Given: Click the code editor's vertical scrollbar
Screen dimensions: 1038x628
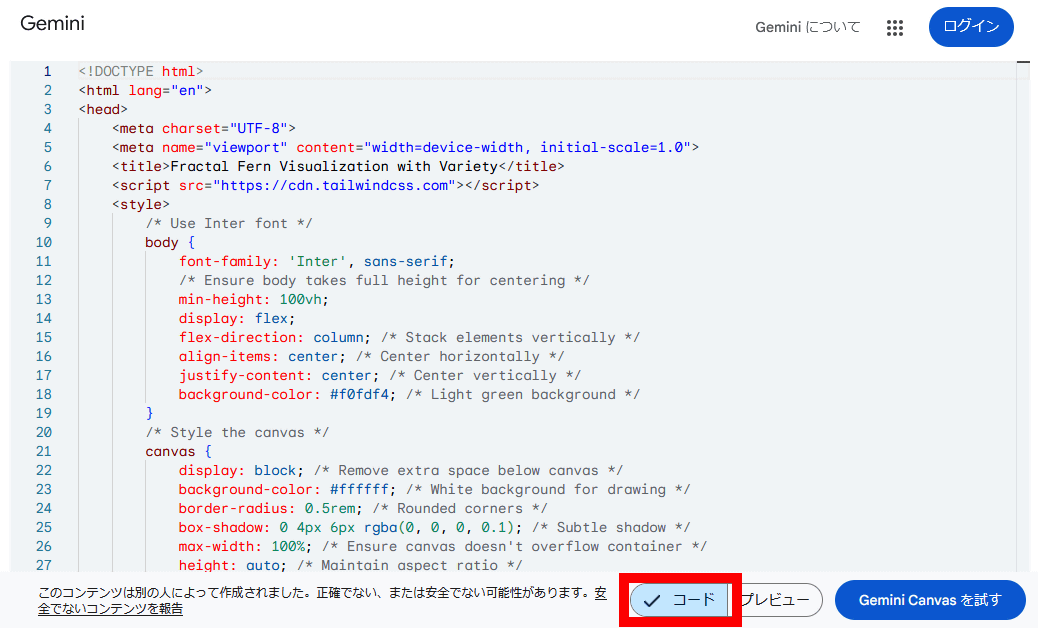Looking at the screenshot, I should click(x=1023, y=300).
